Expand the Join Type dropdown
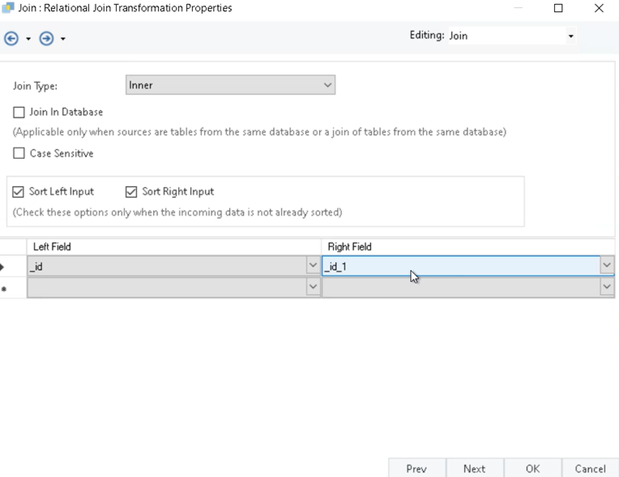The width and height of the screenshot is (619, 477). 327,86
